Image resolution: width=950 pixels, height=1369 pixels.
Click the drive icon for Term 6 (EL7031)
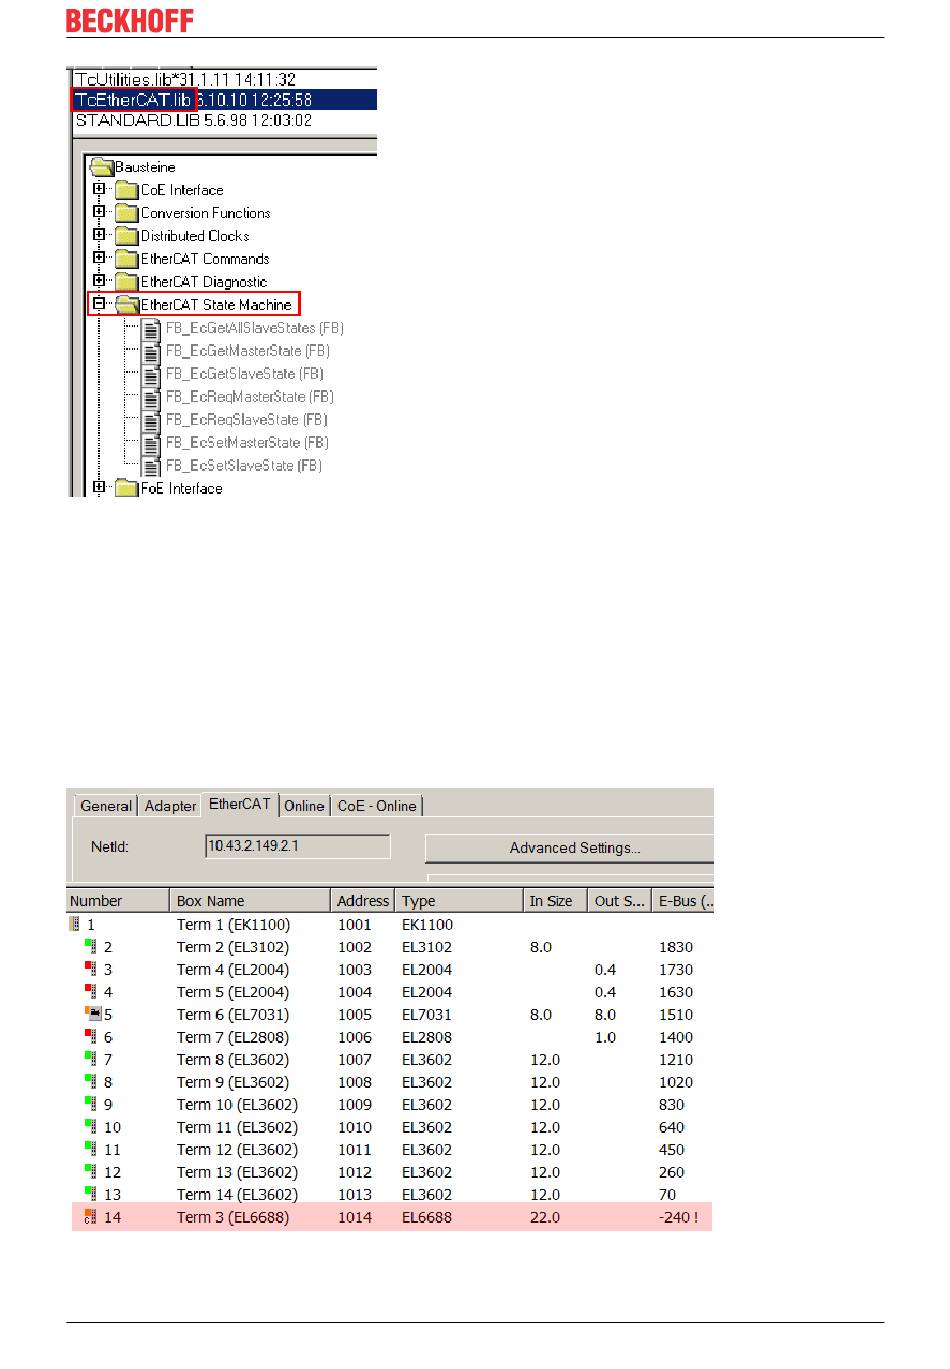93,1014
